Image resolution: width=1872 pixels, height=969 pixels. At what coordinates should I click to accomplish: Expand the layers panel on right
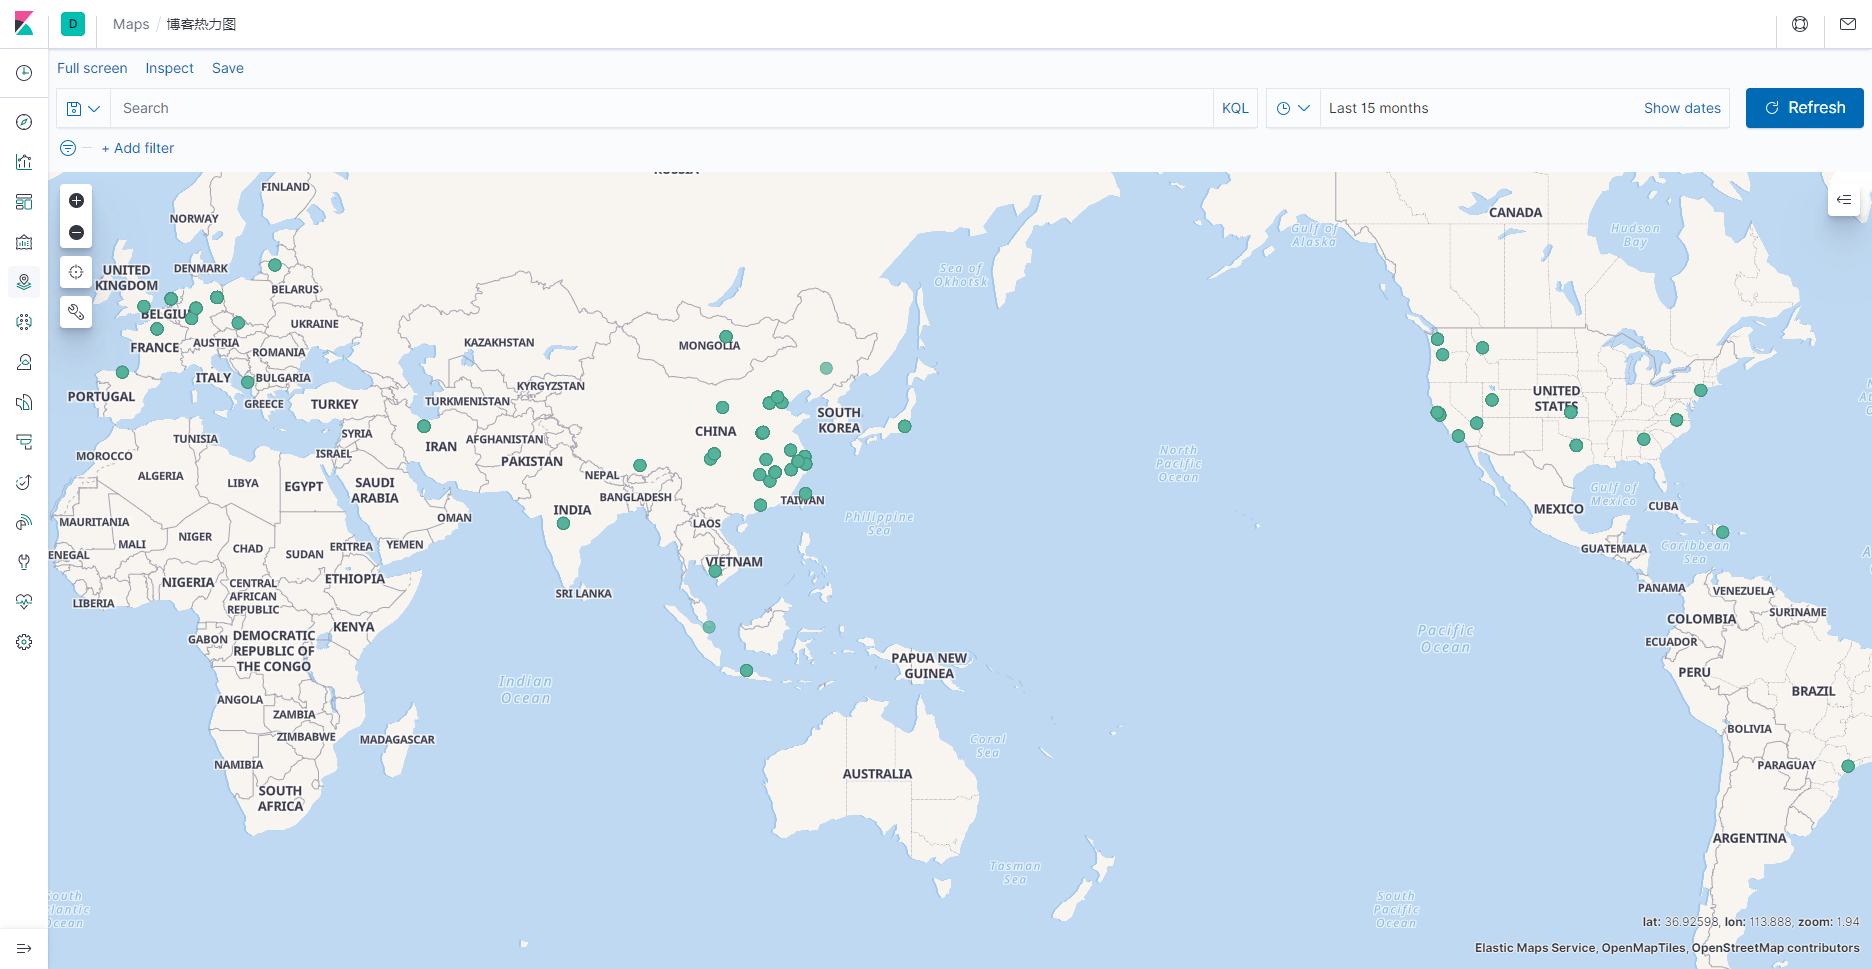[1844, 200]
